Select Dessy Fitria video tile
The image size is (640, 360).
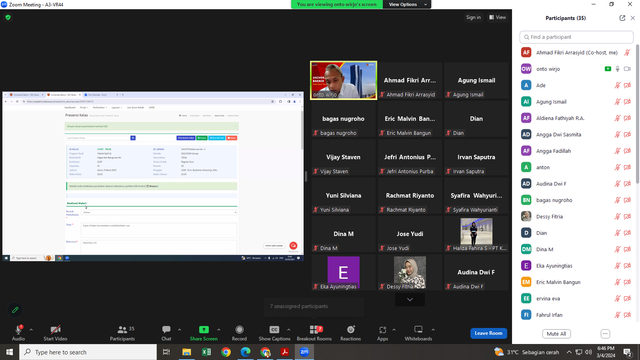(410, 272)
